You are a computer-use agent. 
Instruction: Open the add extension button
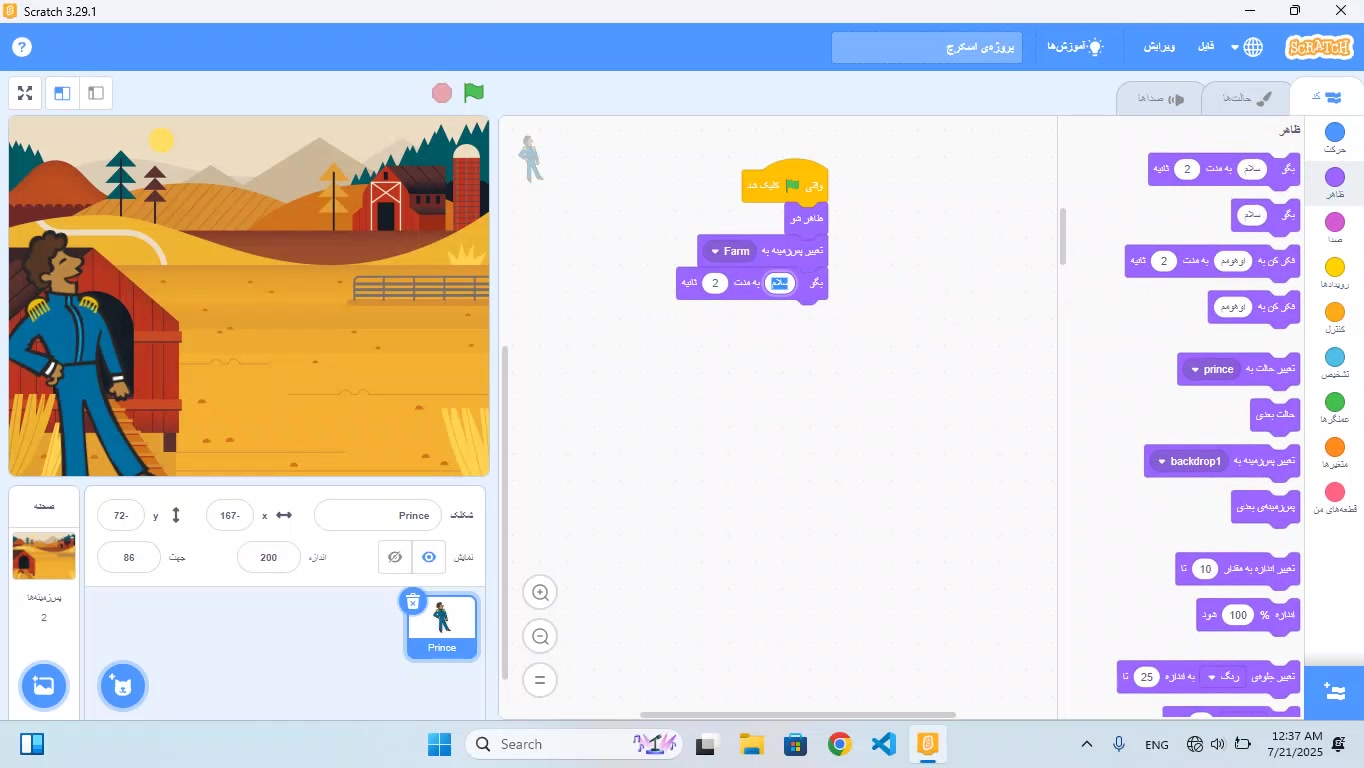pos(1334,692)
